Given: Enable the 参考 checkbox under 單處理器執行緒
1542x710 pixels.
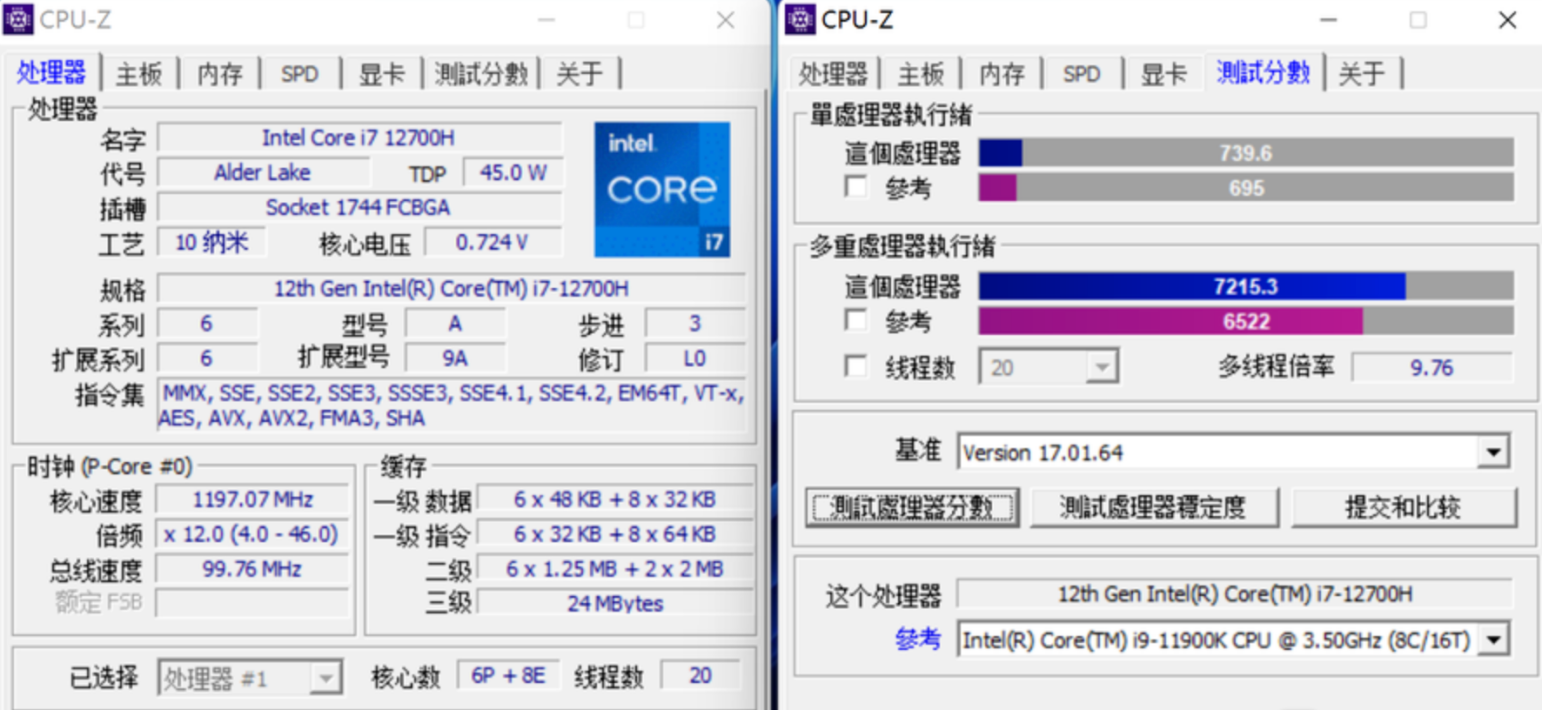Looking at the screenshot, I should [x=855, y=186].
